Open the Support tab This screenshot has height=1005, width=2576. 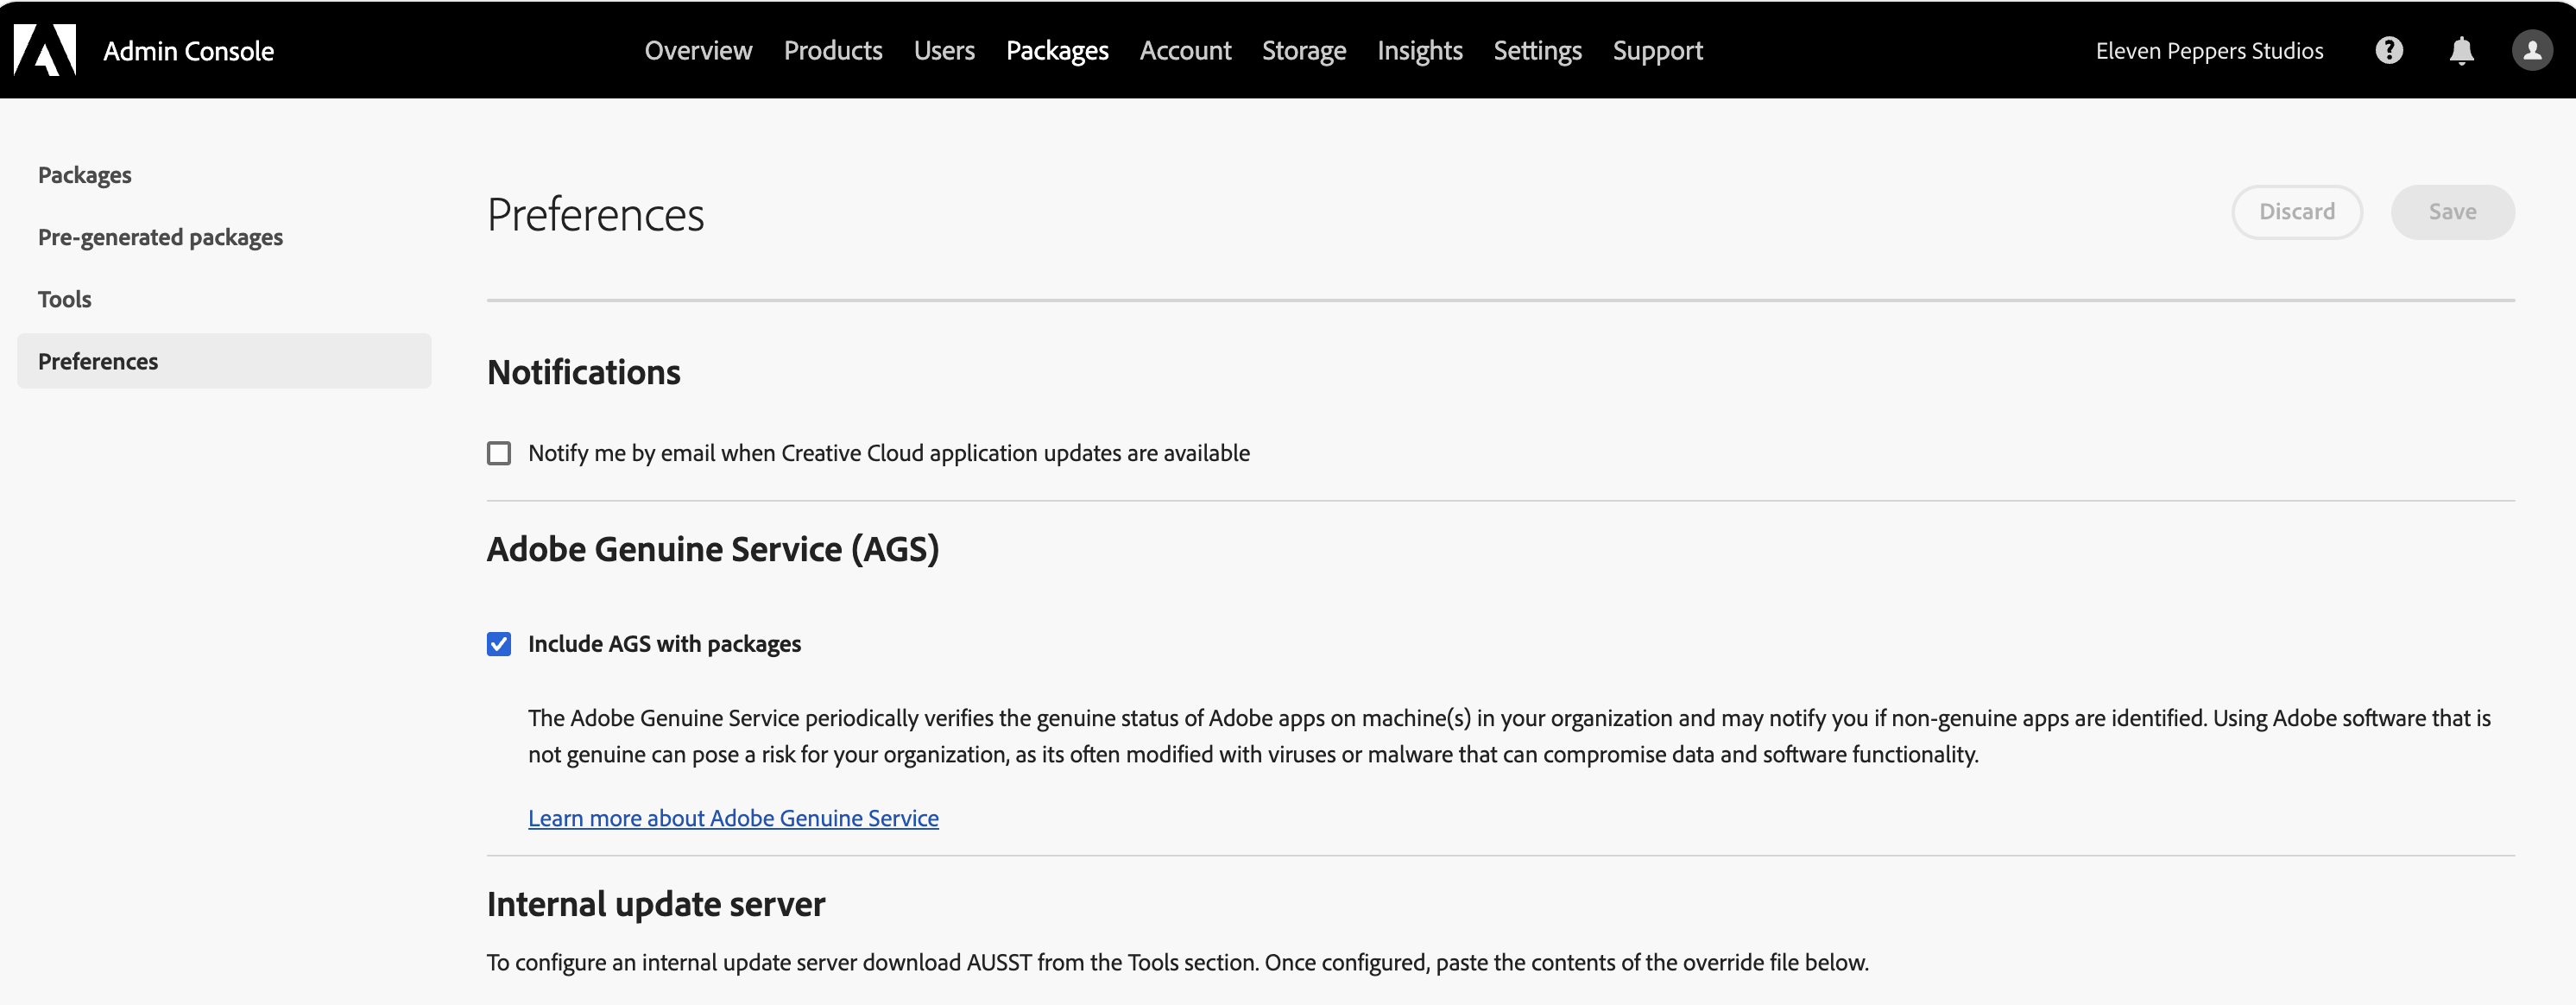point(1657,50)
